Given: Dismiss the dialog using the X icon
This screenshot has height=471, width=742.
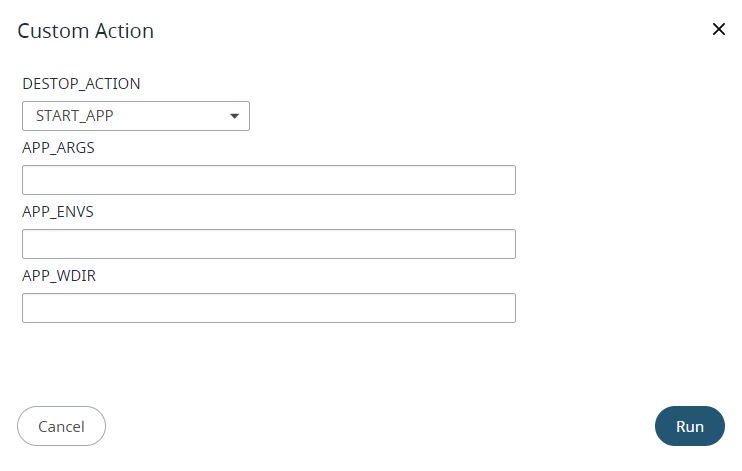Looking at the screenshot, I should (x=718, y=29).
